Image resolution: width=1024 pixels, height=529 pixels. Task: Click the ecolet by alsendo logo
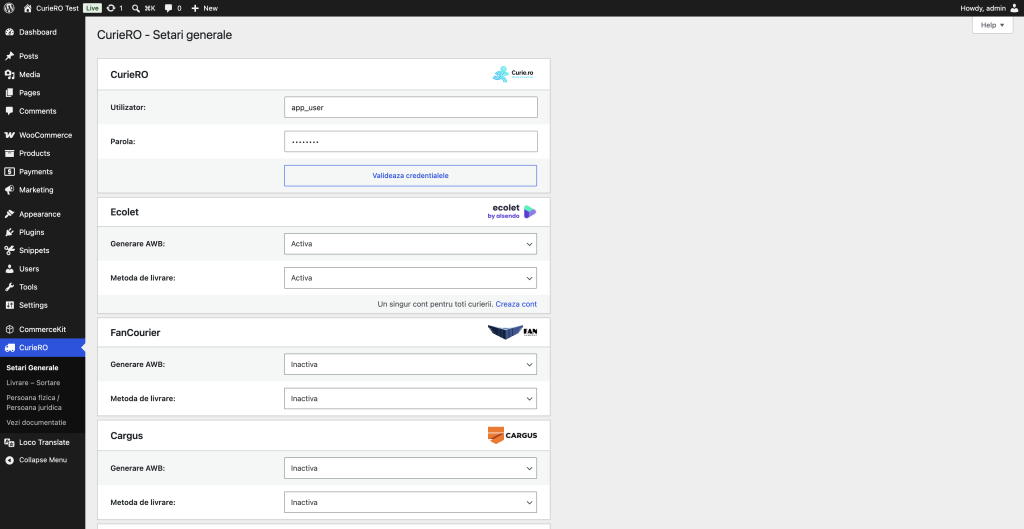click(511, 212)
